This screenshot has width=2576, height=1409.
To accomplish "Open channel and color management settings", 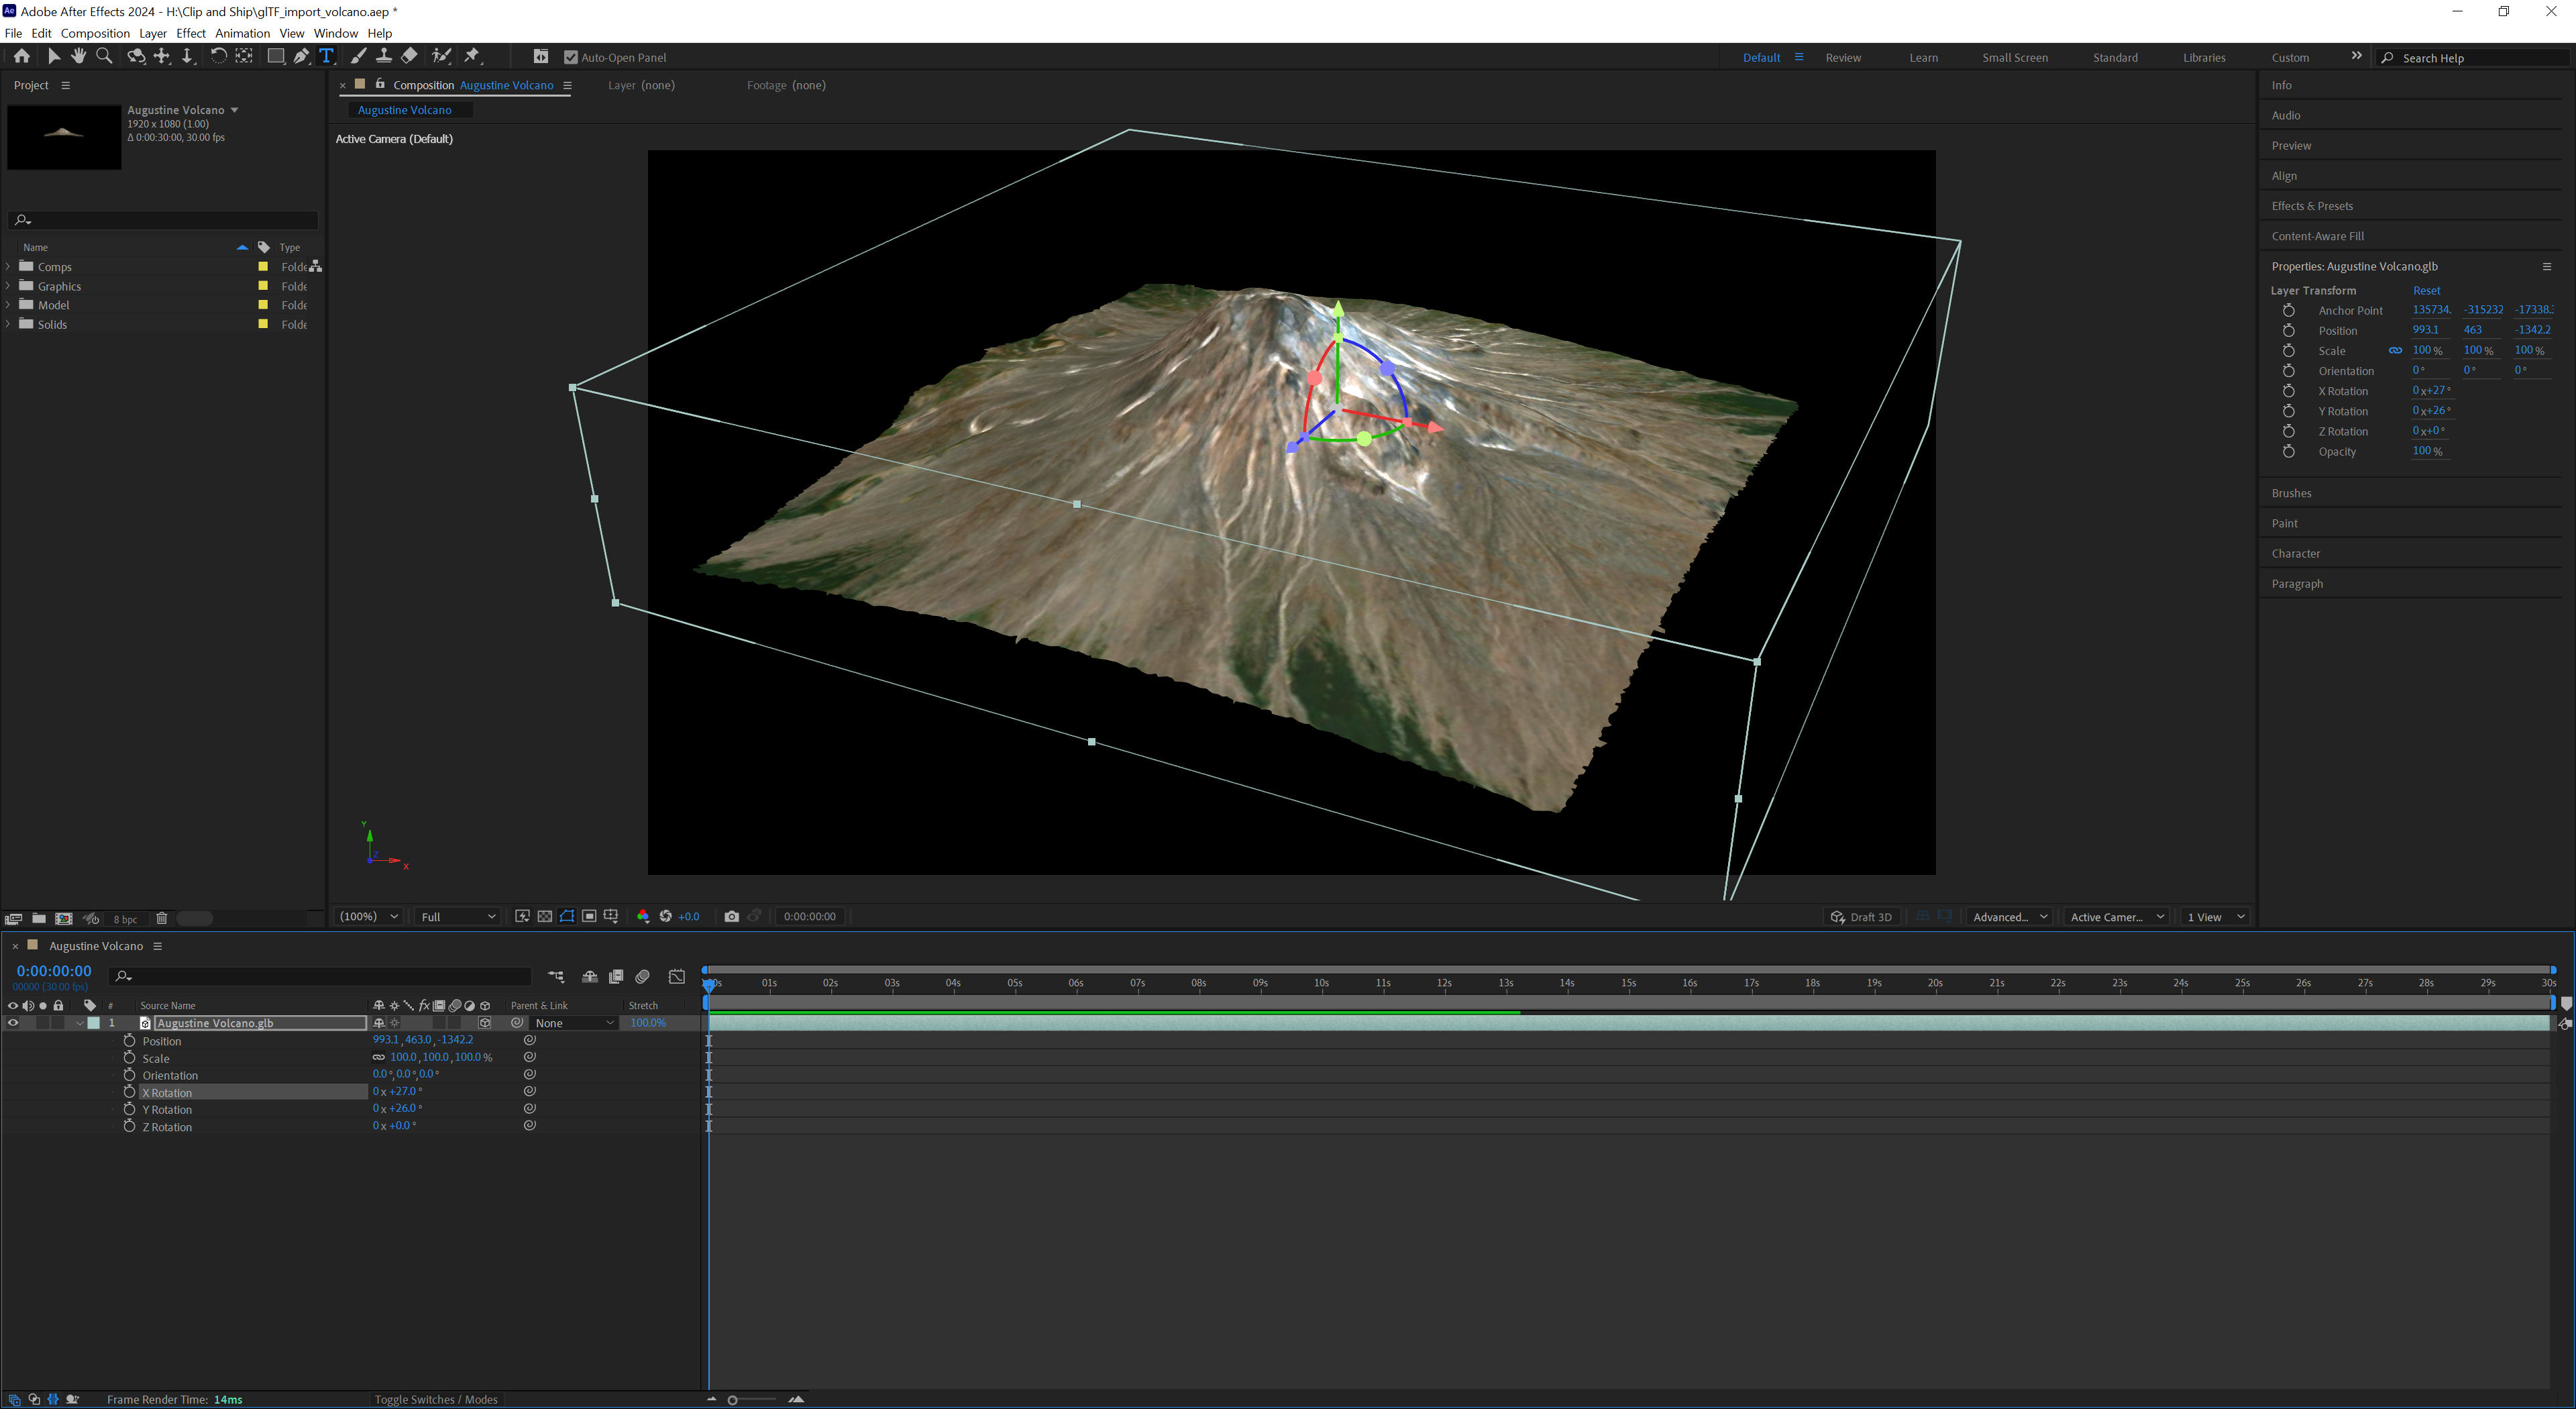I will click(643, 916).
